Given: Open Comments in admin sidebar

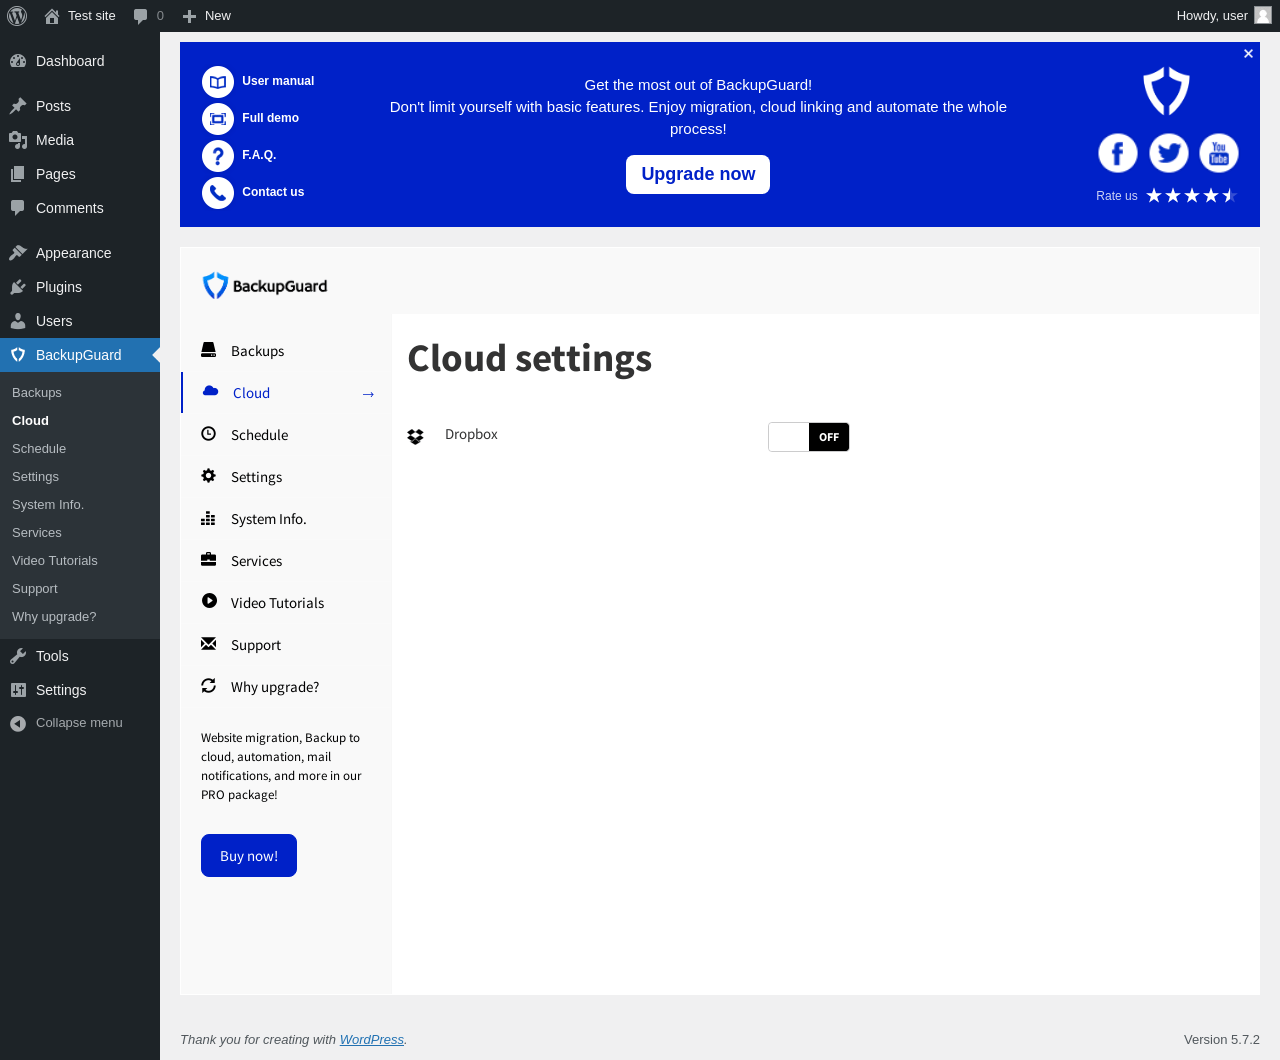Looking at the screenshot, I should coord(80,208).
